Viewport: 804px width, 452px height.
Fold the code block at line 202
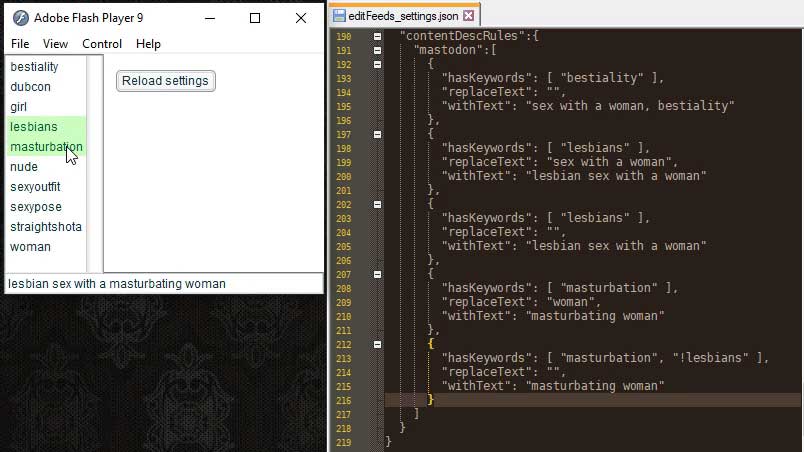(377, 203)
